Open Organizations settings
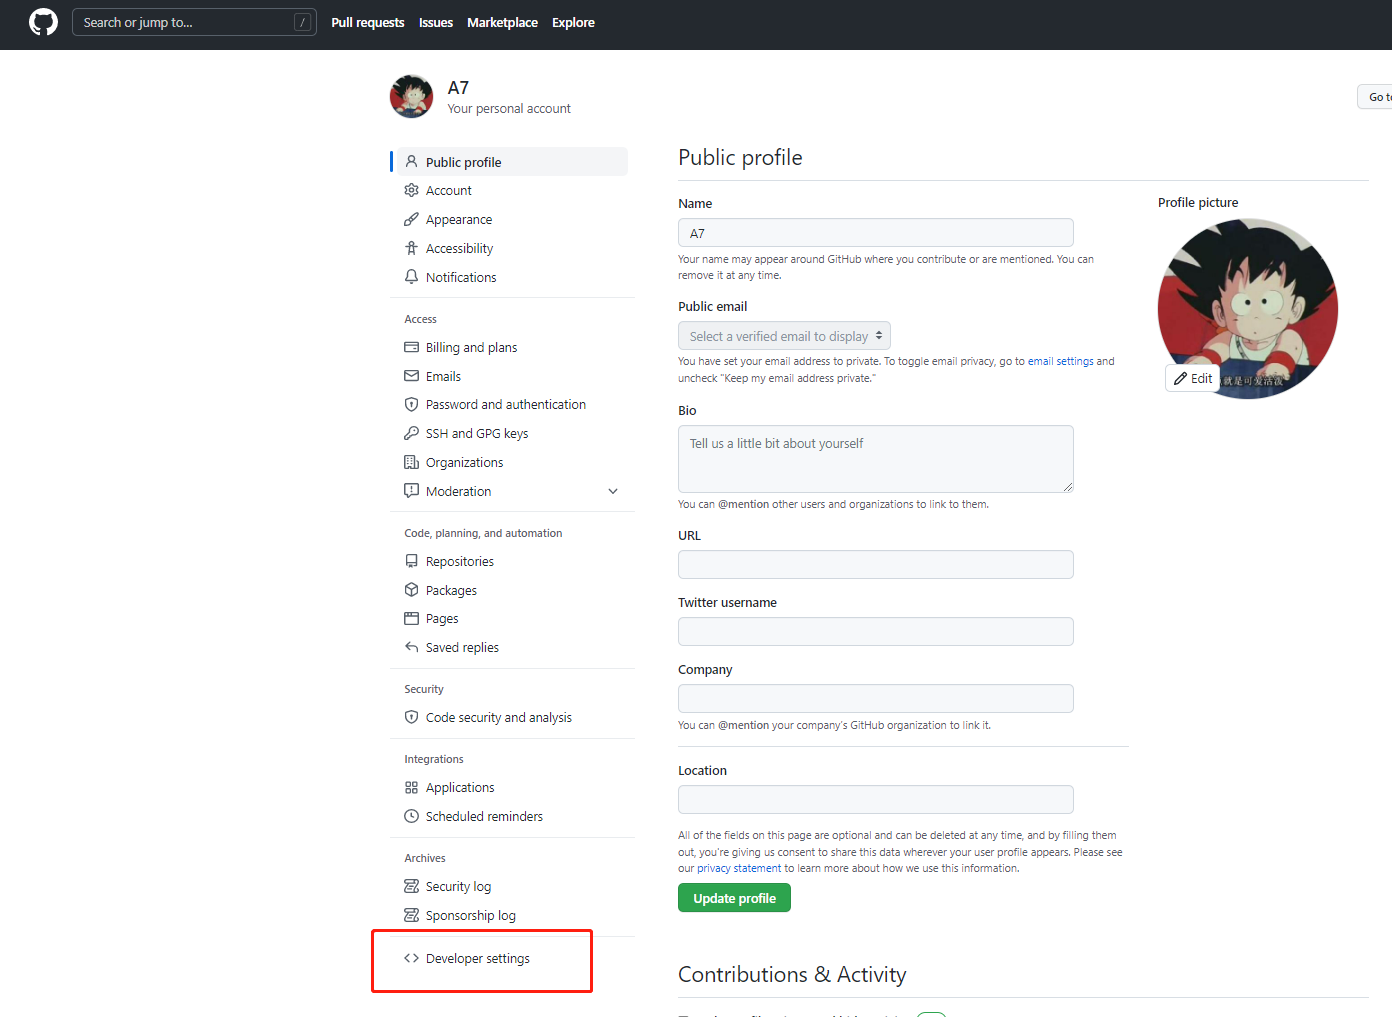 tap(464, 462)
